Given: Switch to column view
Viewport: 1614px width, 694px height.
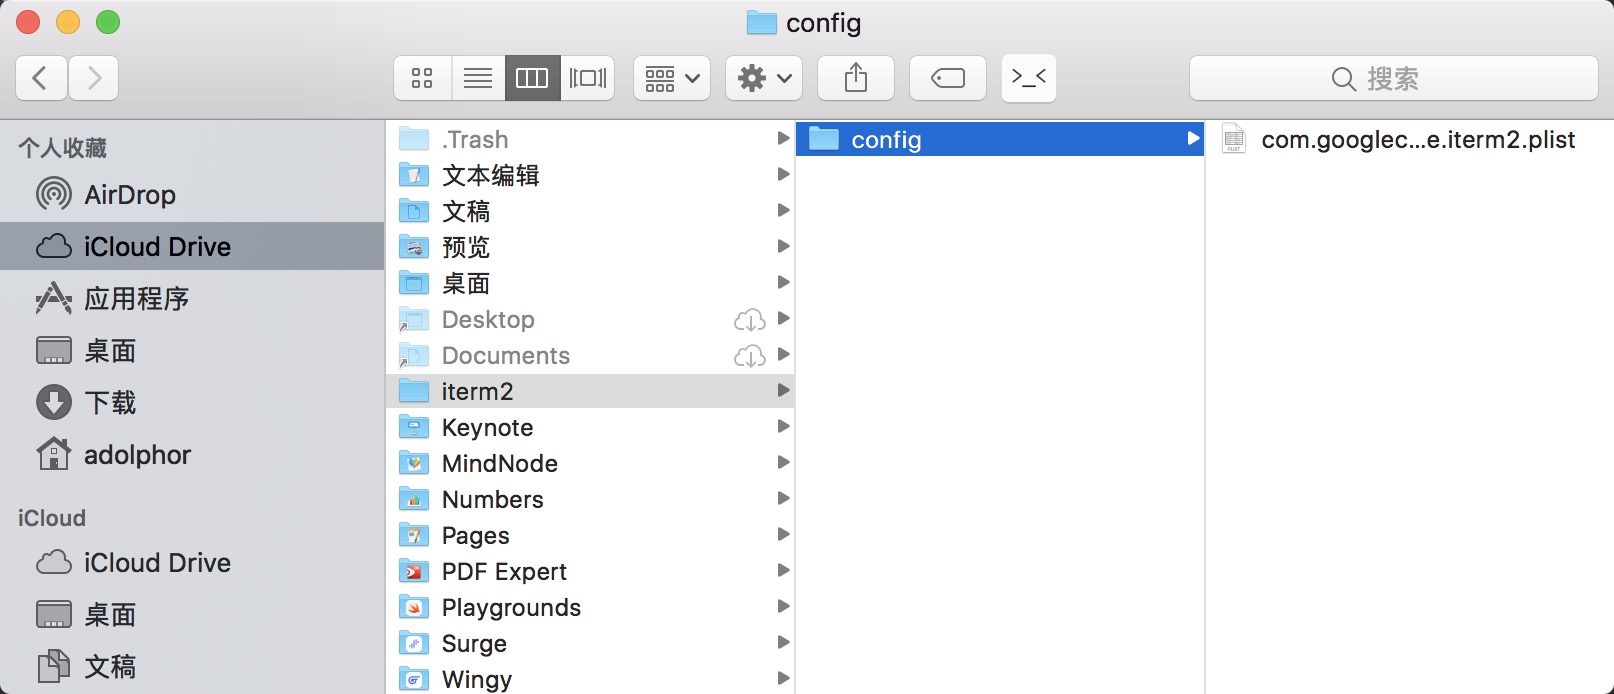Looking at the screenshot, I should tap(532, 78).
